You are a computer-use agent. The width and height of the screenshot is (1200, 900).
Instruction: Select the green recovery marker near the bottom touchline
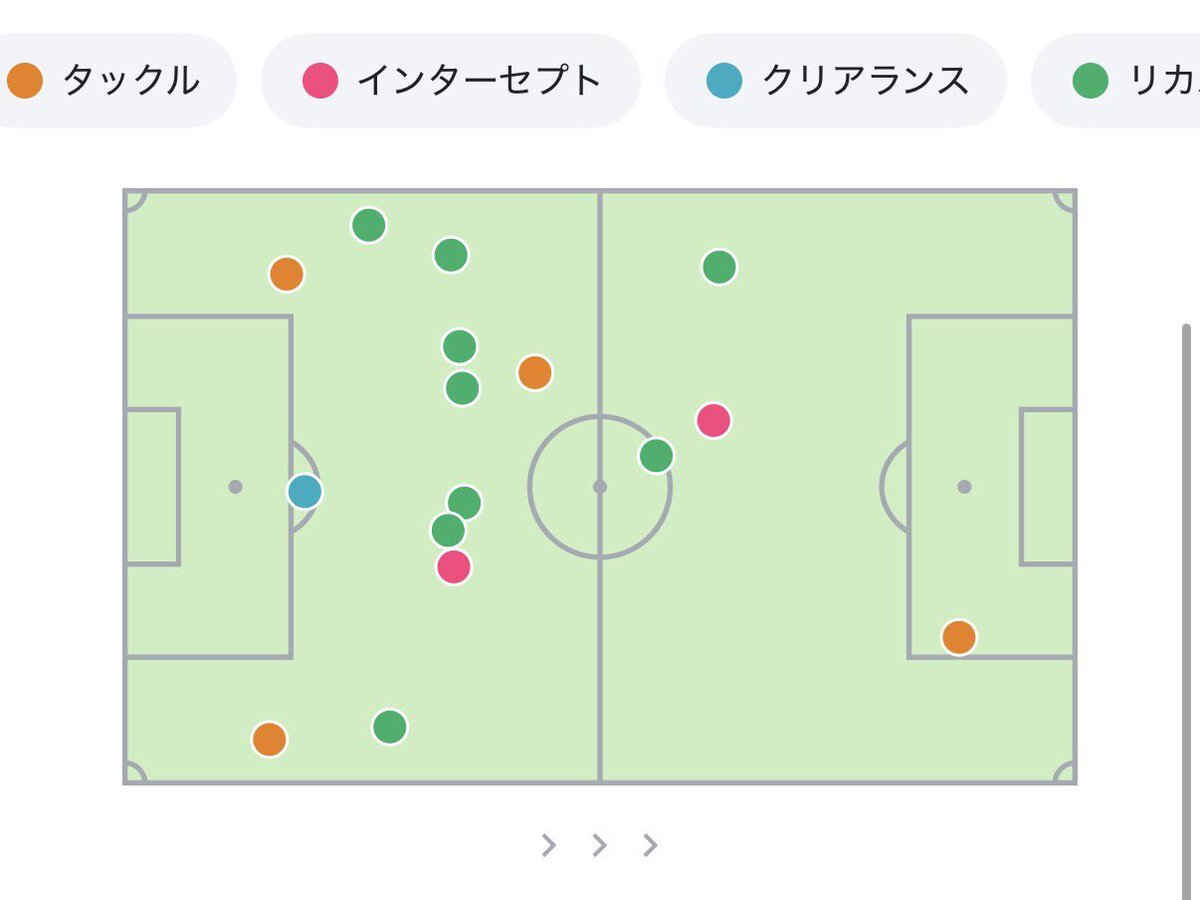[390, 725]
